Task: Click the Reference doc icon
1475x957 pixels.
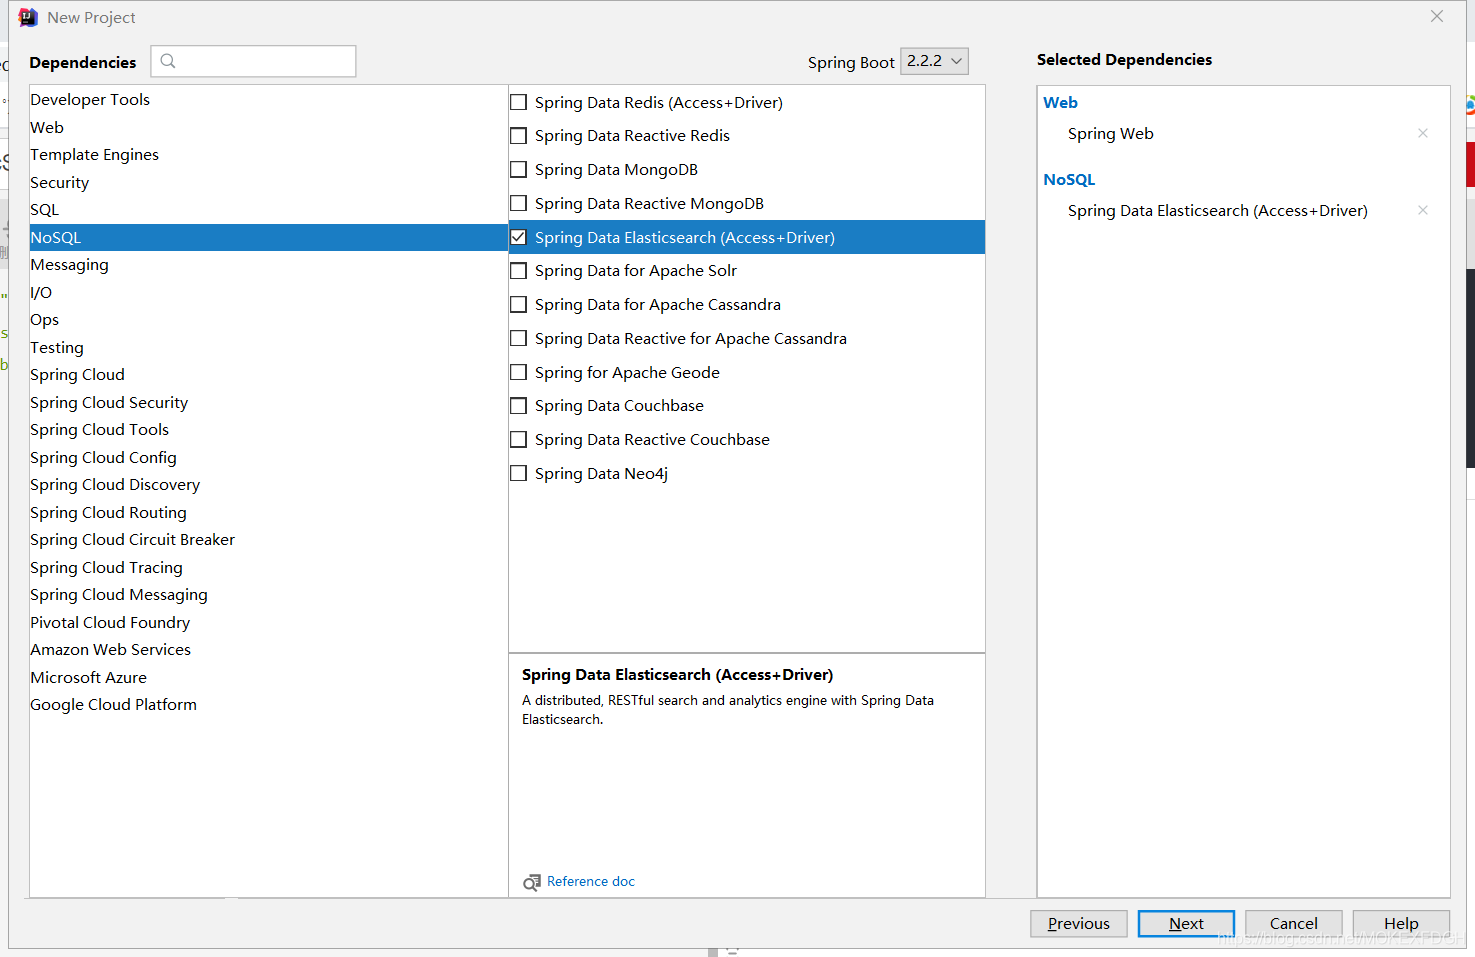Action: pyautogui.click(x=532, y=882)
